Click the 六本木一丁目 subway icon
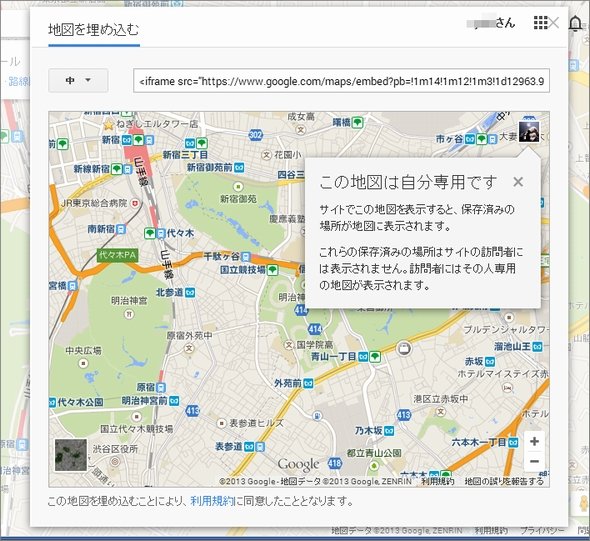 [x=514, y=442]
